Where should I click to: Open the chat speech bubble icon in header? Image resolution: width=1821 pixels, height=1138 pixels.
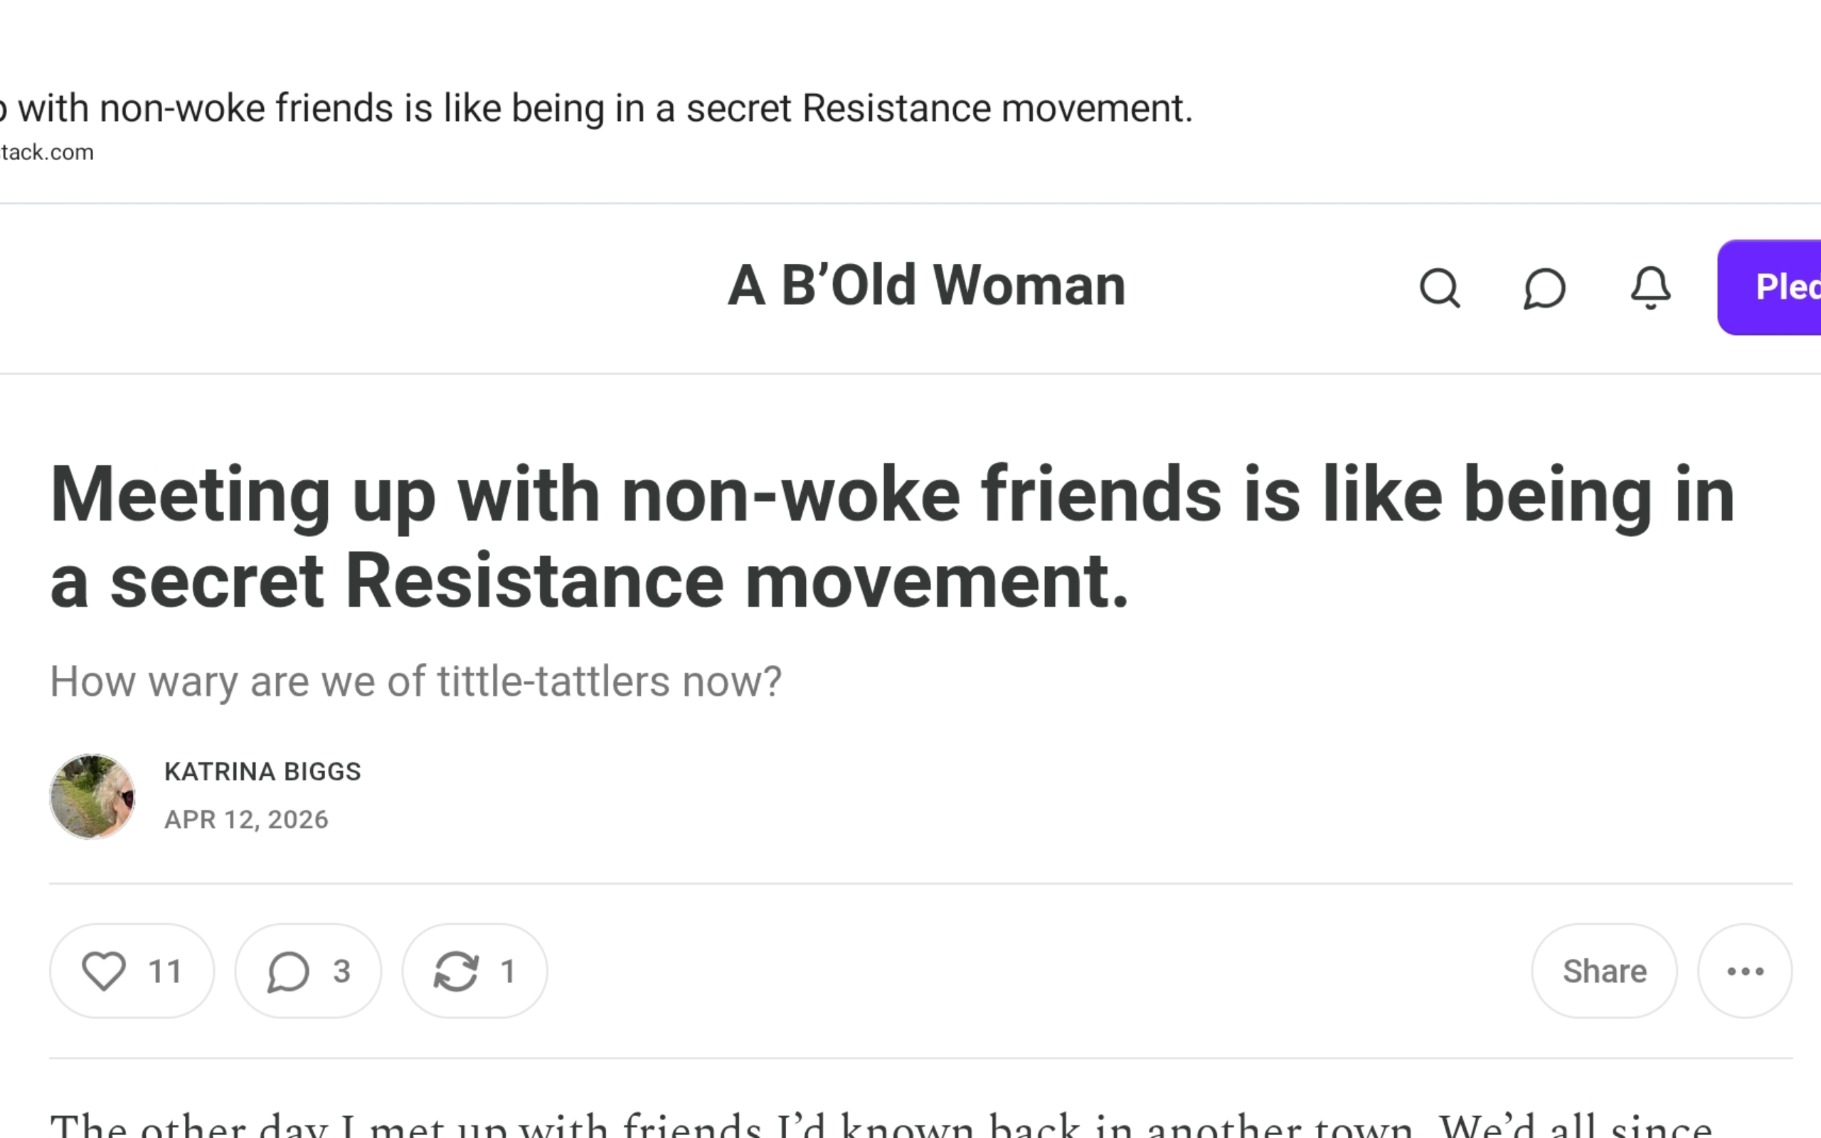click(1544, 288)
